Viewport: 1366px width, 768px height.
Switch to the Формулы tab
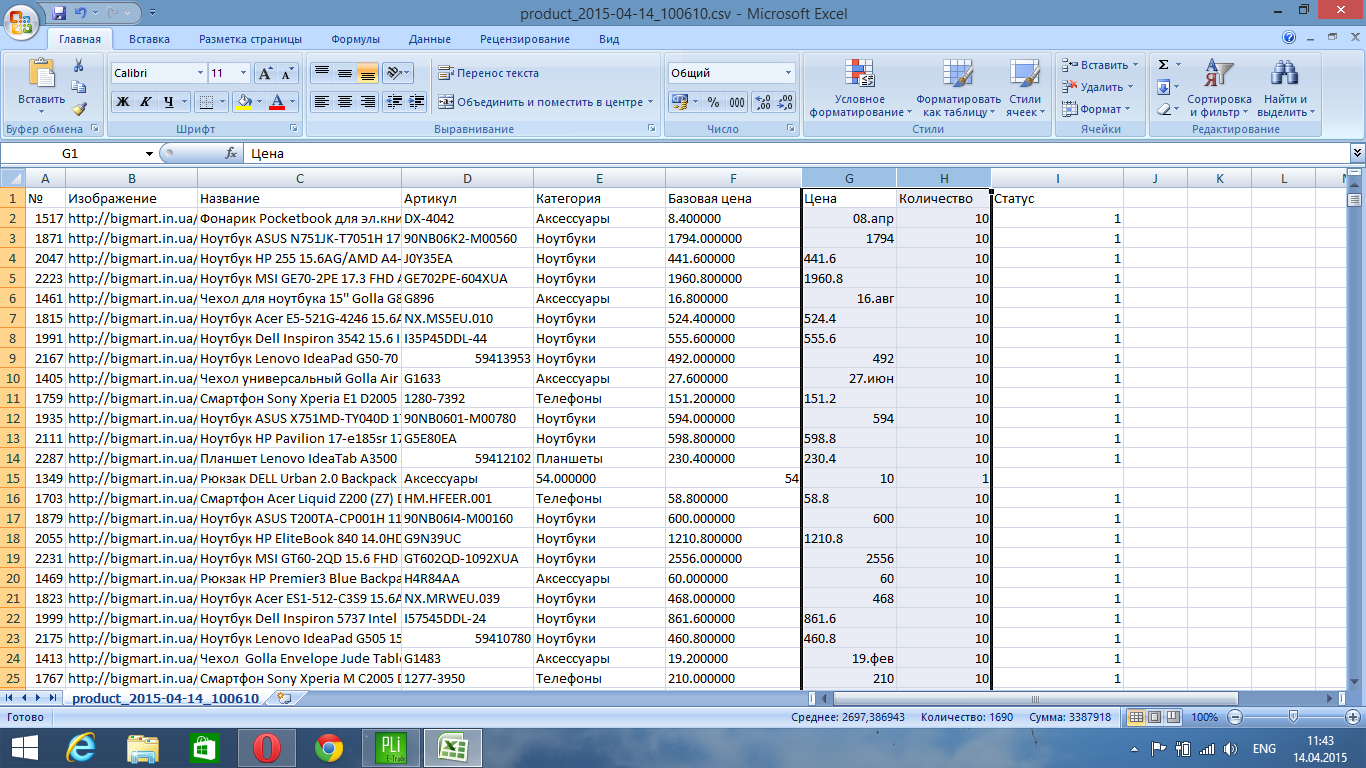[x=355, y=39]
